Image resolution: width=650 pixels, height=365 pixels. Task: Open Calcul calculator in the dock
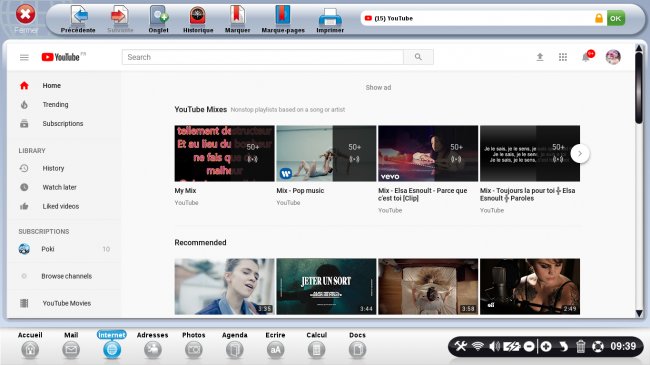316,345
